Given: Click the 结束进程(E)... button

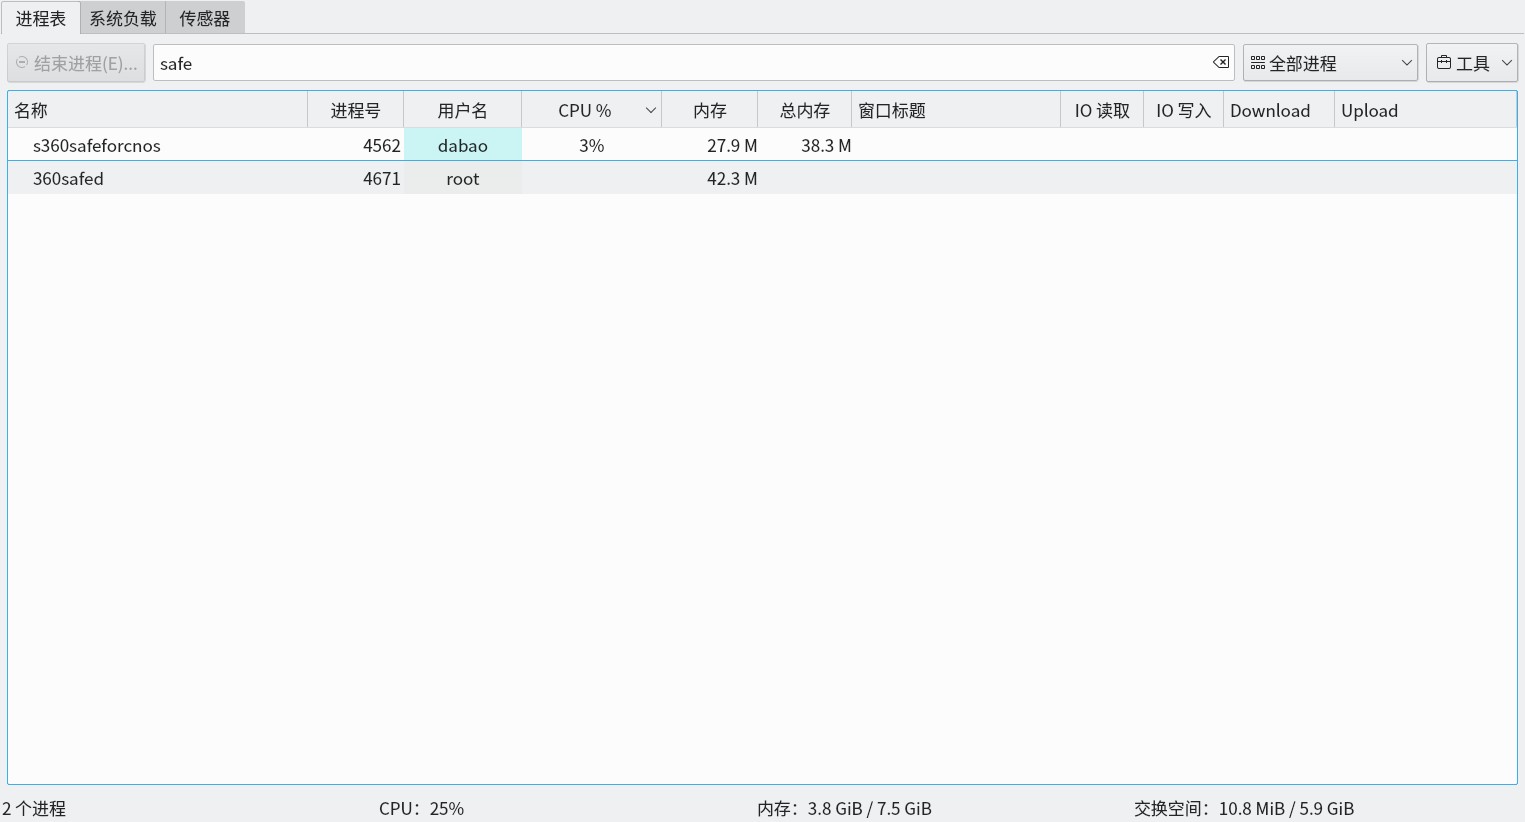Looking at the screenshot, I should tap(76, 63).
